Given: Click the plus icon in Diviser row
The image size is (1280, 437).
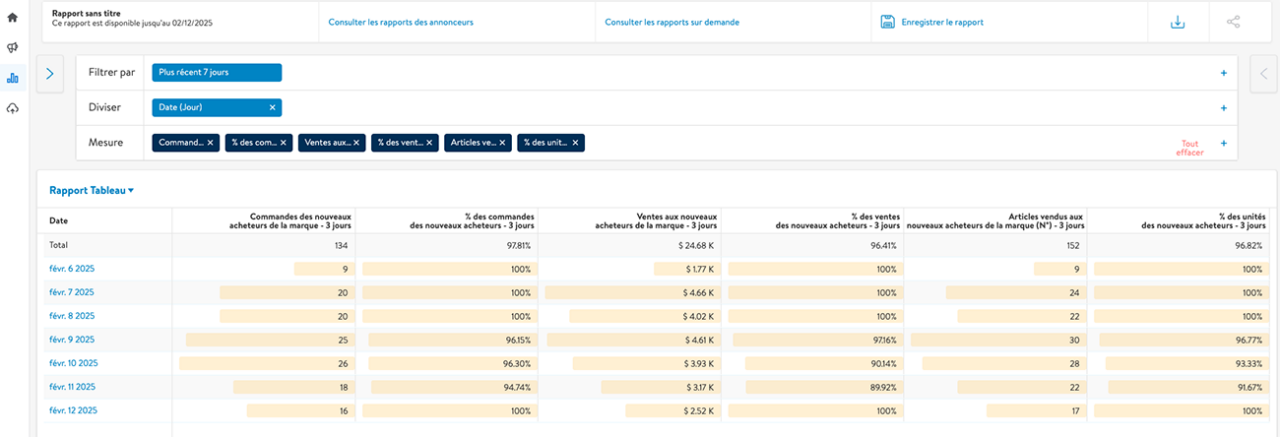Looking at the screenshot, I should point(1223,108).
